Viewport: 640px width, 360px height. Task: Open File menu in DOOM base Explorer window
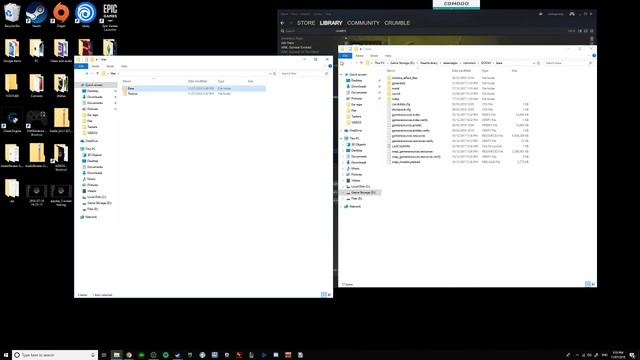tap(345, 56)
